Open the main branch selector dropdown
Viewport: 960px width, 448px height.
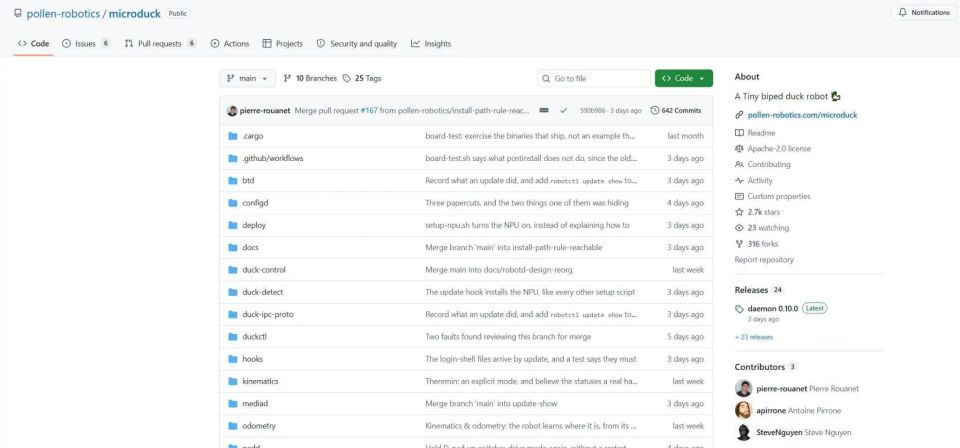247,78
